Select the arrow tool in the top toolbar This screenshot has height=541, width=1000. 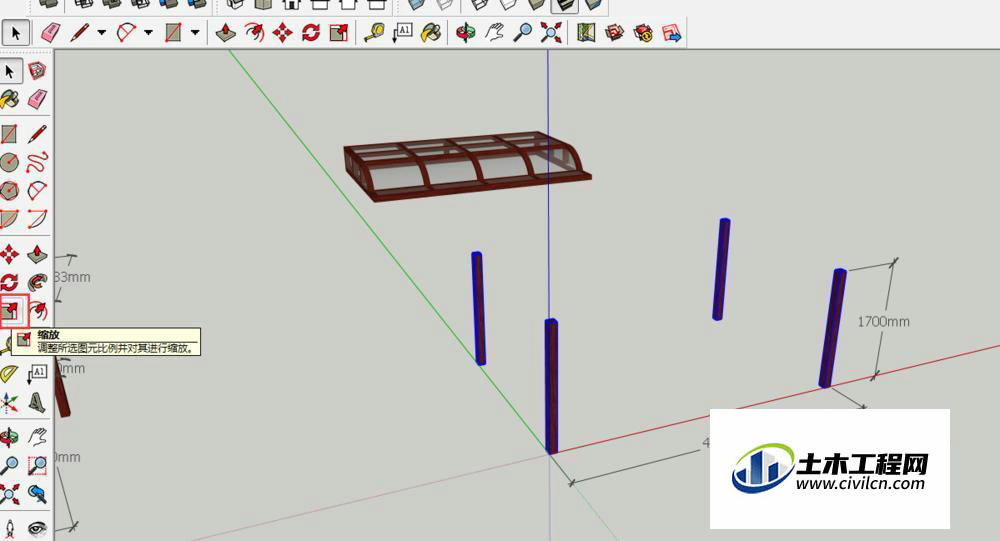pyautogui.click(x=15, y=33)
